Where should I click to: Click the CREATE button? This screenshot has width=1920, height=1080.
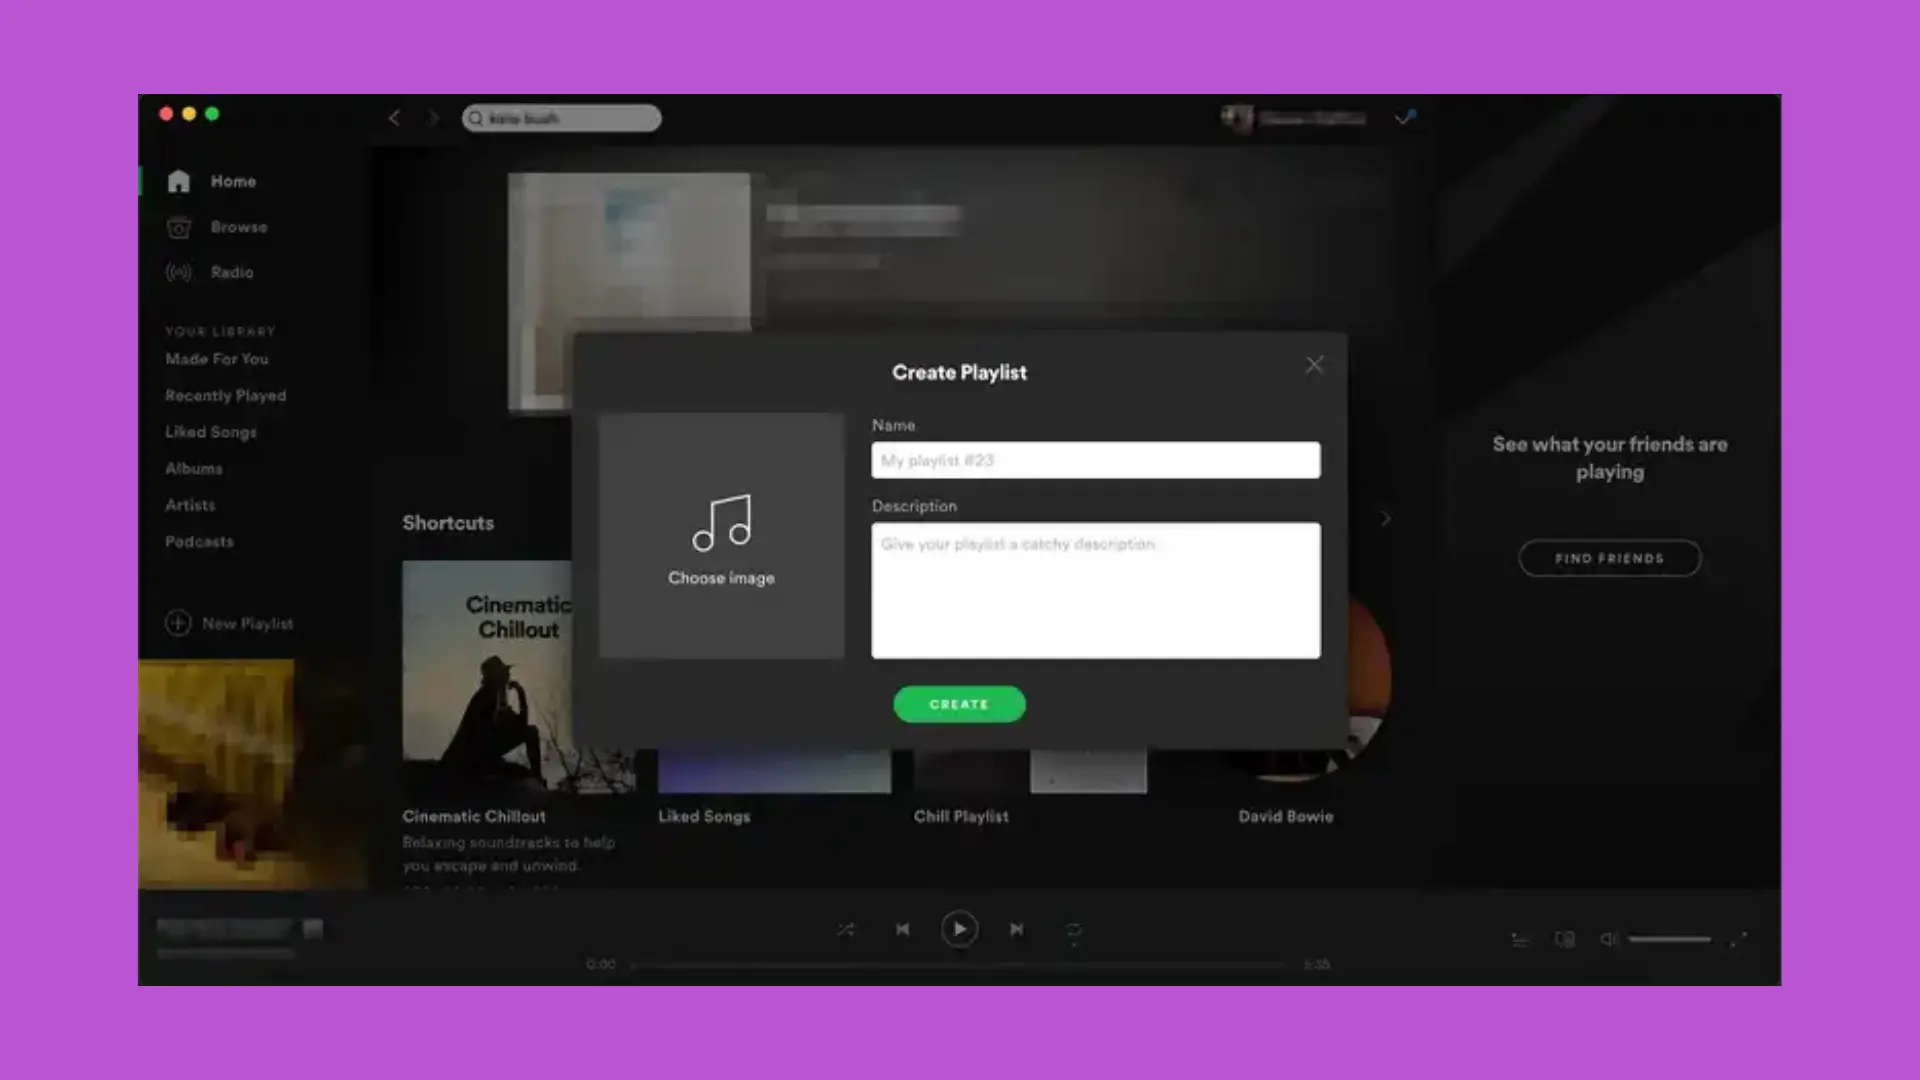pyautogui.click(x=959, y=704)
